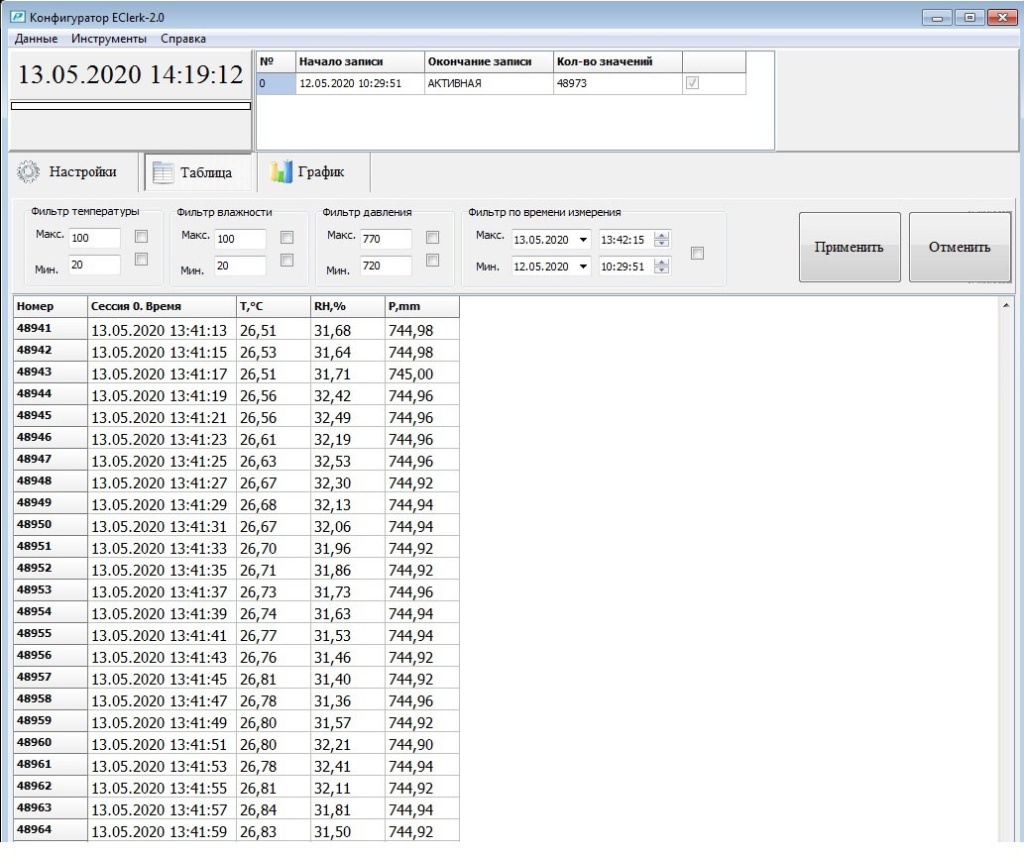
Task: Enable the humidity min filter checkbox
Action: [x=287, y=260]
